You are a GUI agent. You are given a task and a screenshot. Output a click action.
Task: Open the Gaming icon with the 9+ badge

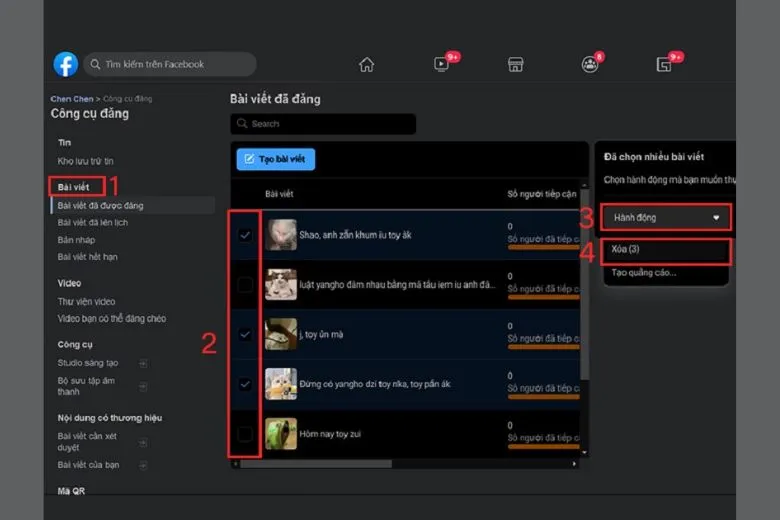click(665, 64)
